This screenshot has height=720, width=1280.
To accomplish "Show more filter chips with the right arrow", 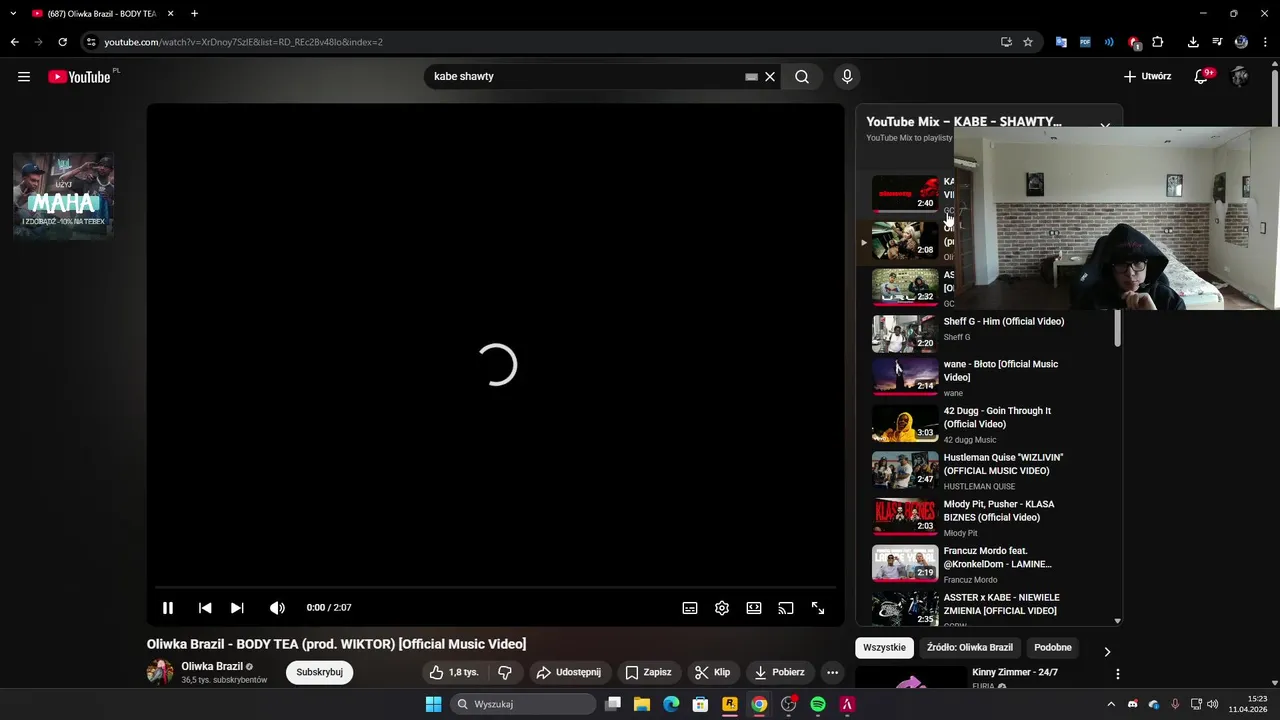I will tap(1107, 652).
